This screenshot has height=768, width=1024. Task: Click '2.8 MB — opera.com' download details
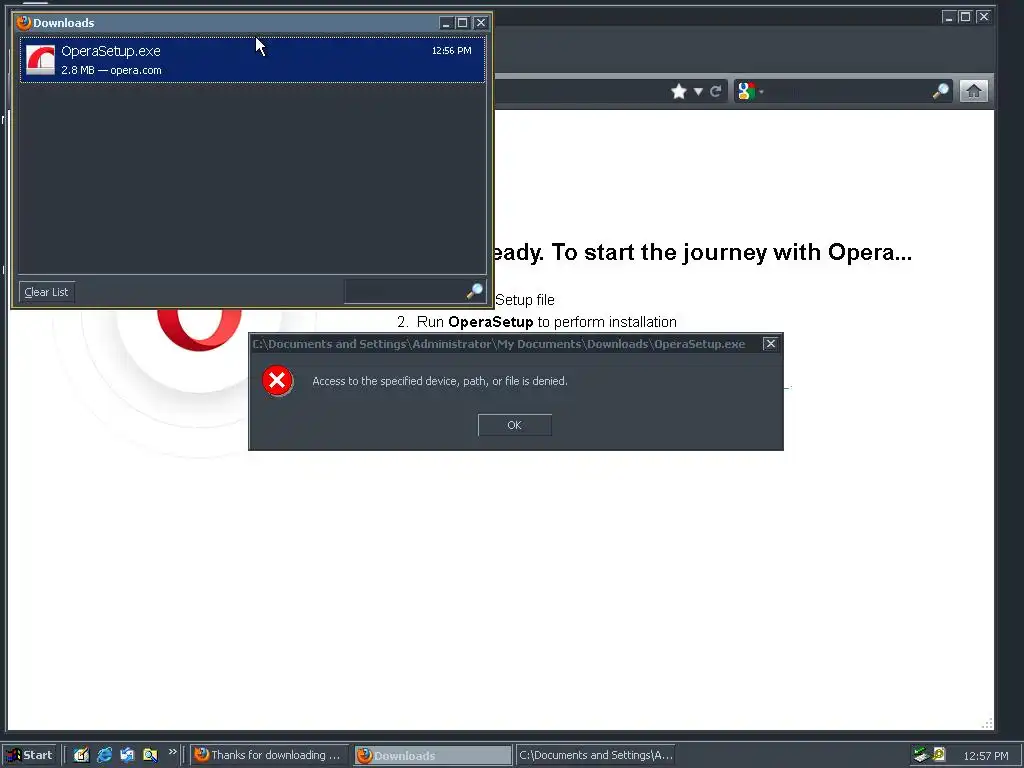111,70
